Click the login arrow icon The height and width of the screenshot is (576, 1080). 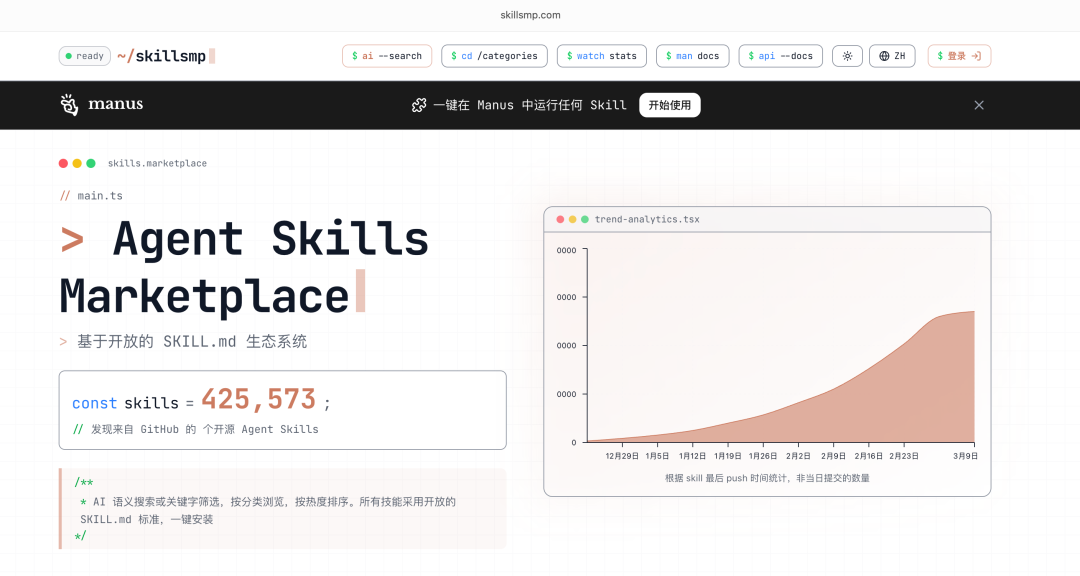click(x=976, y=56)
